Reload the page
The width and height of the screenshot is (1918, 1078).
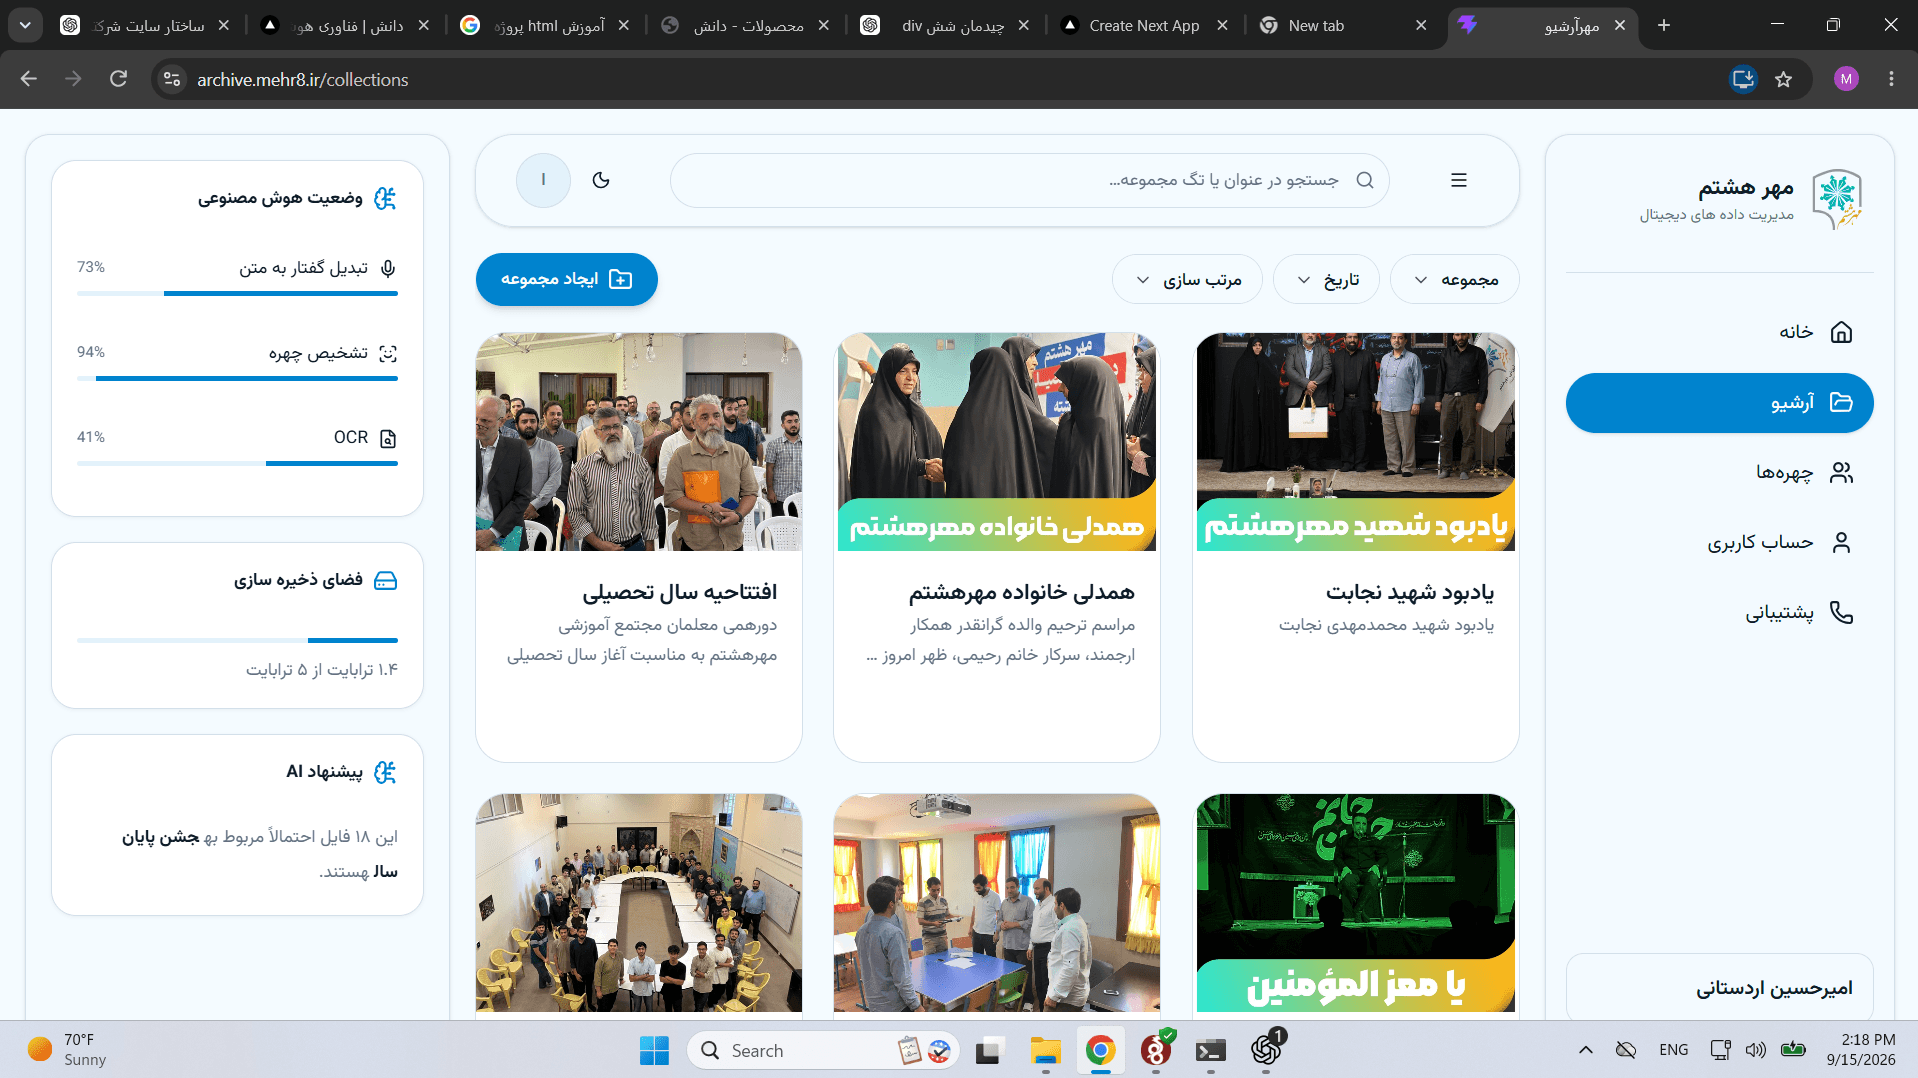click(118, 79)
